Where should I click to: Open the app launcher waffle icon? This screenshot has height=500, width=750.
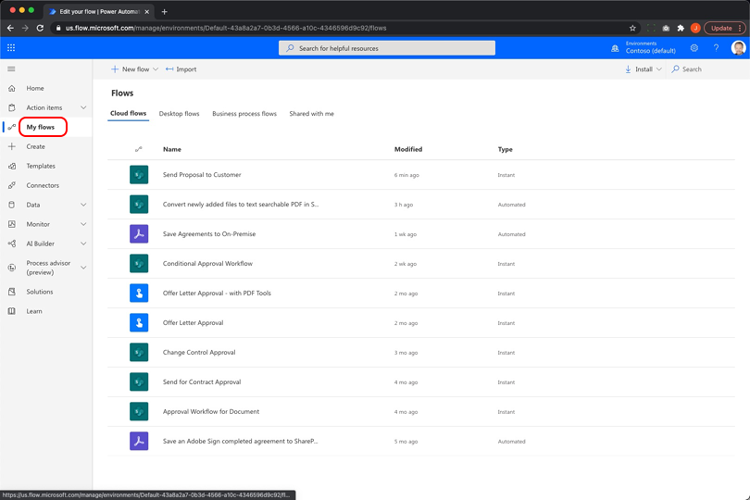[x=11, y=48]
